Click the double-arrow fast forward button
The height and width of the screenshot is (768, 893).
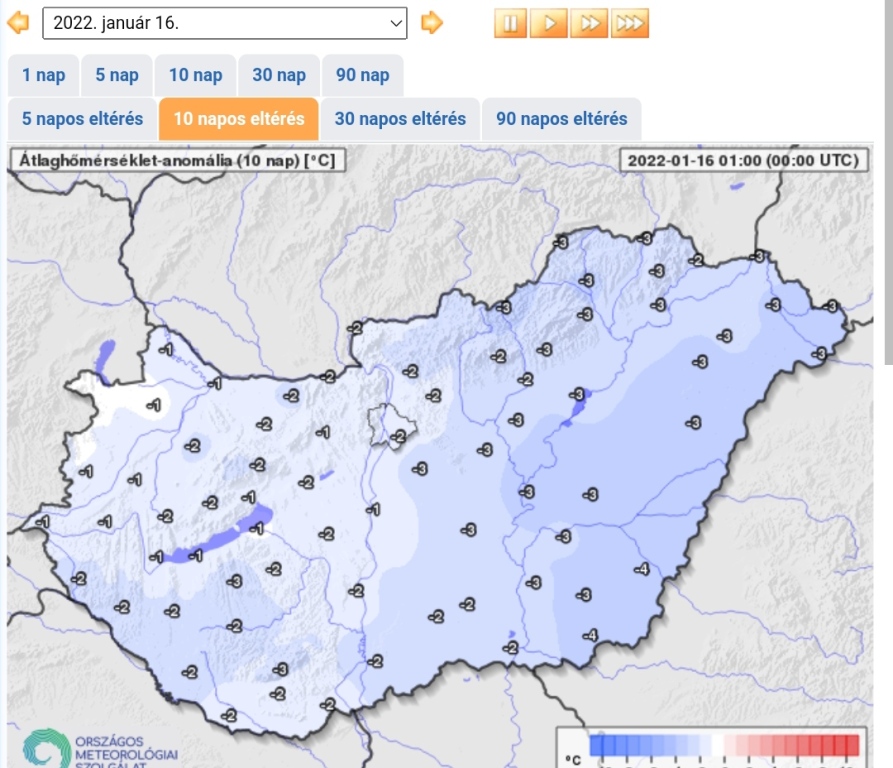589,23
